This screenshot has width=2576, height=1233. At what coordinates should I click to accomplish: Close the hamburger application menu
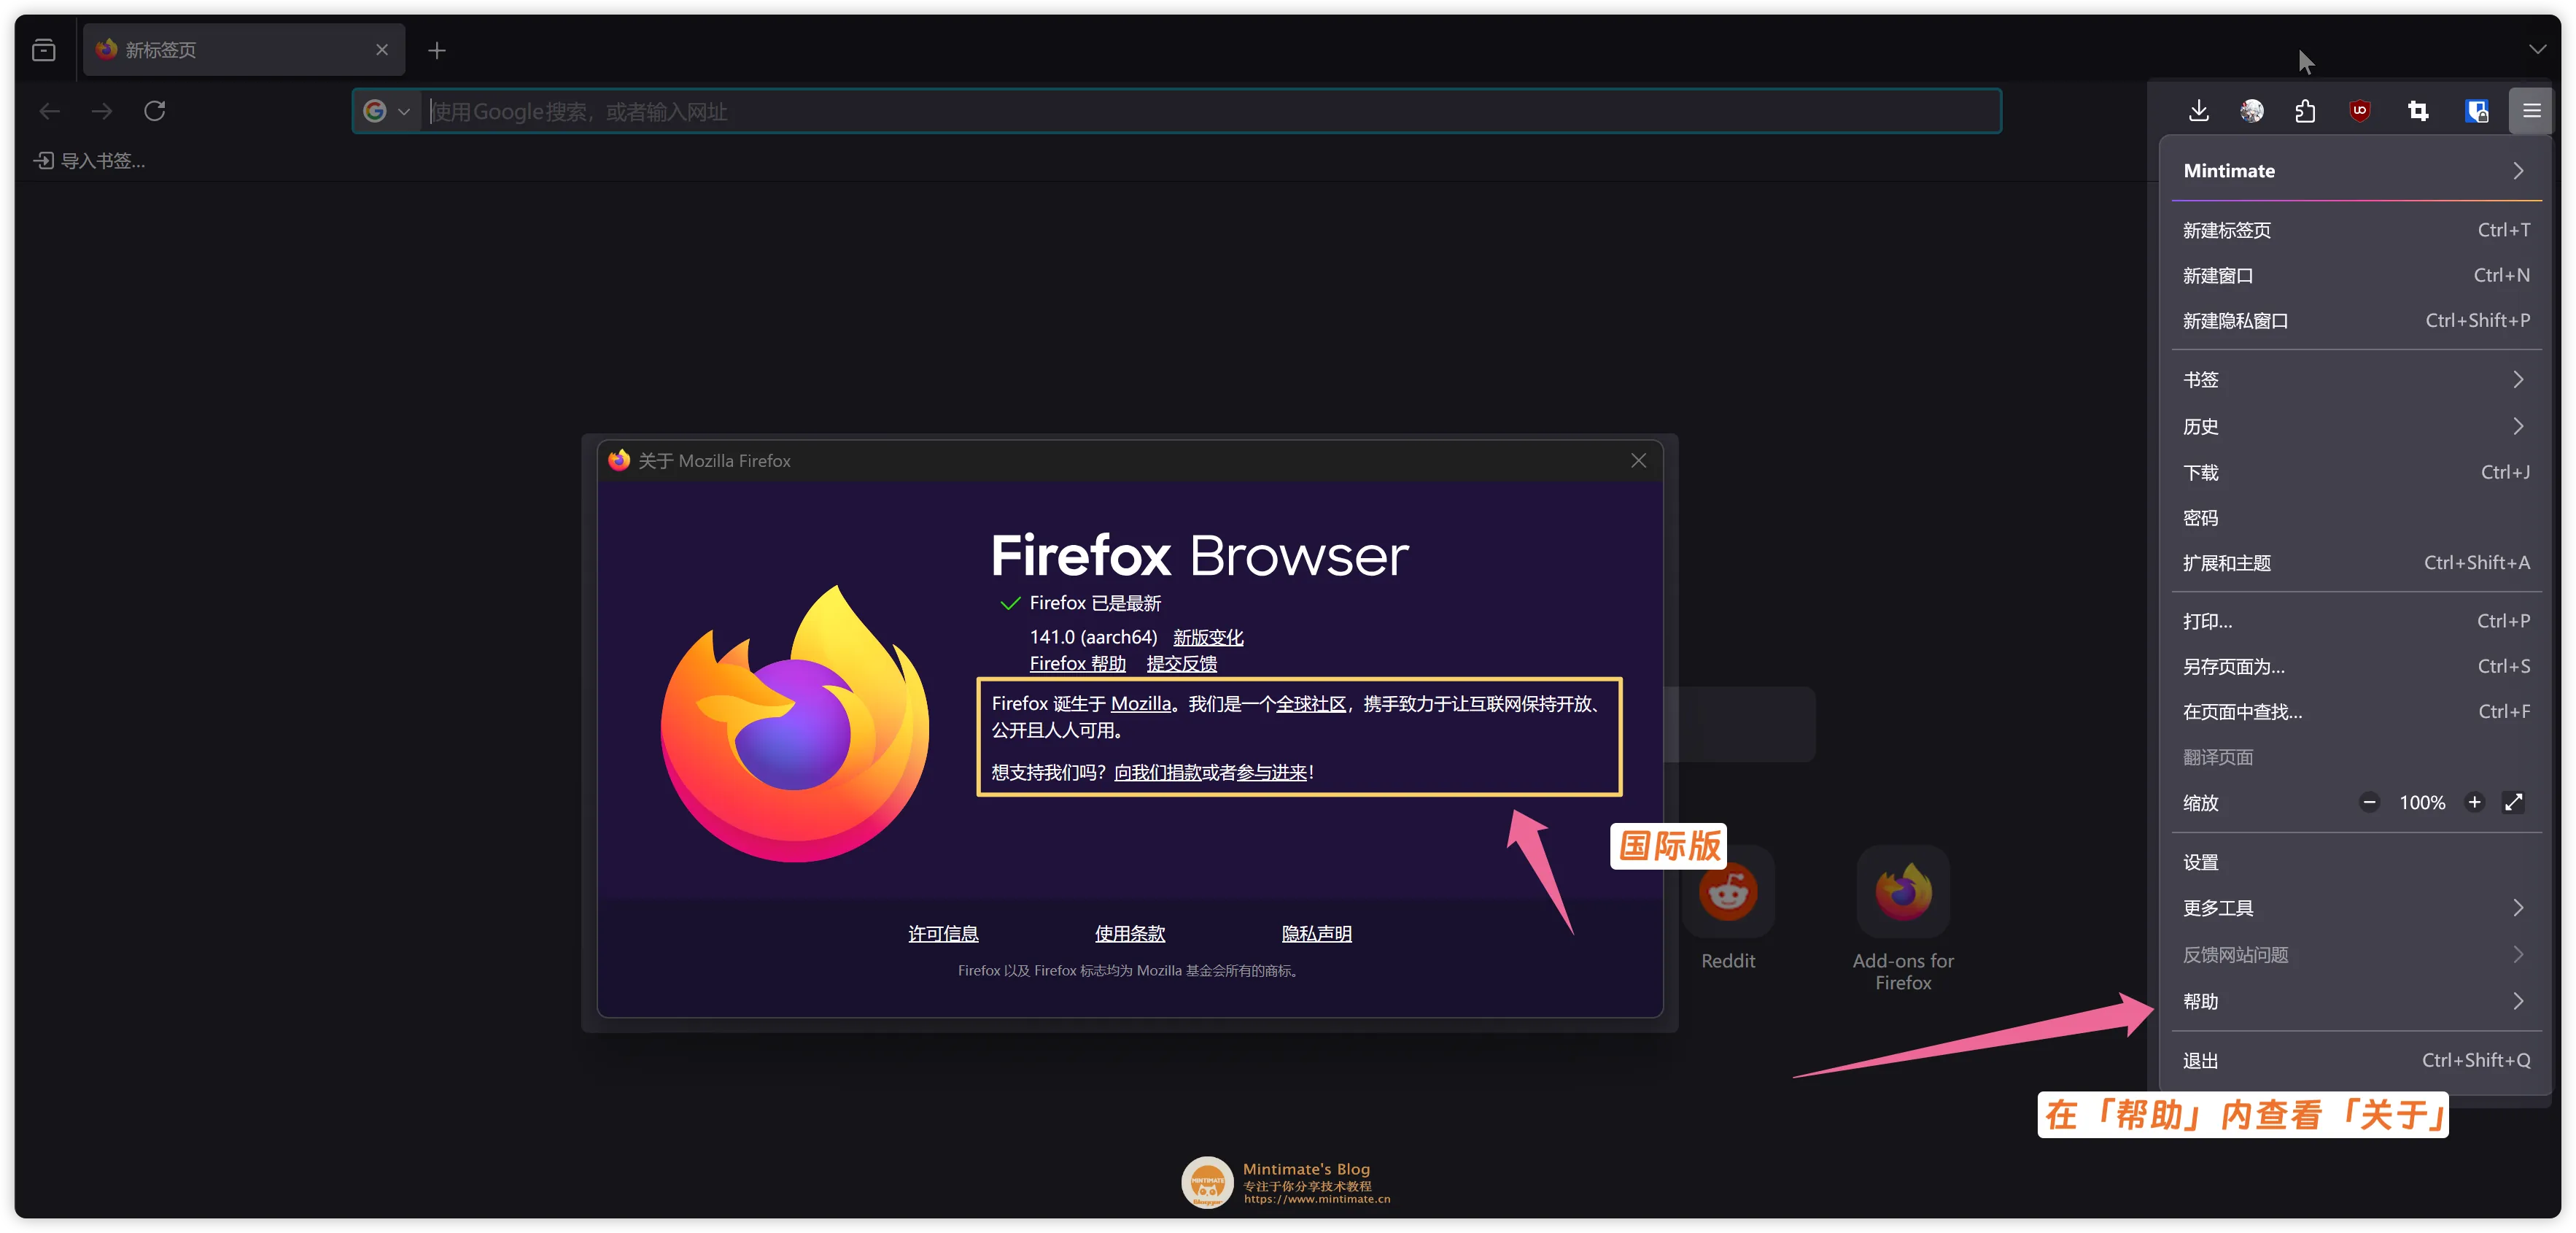pyautogui.click(x=2531, y=111)
